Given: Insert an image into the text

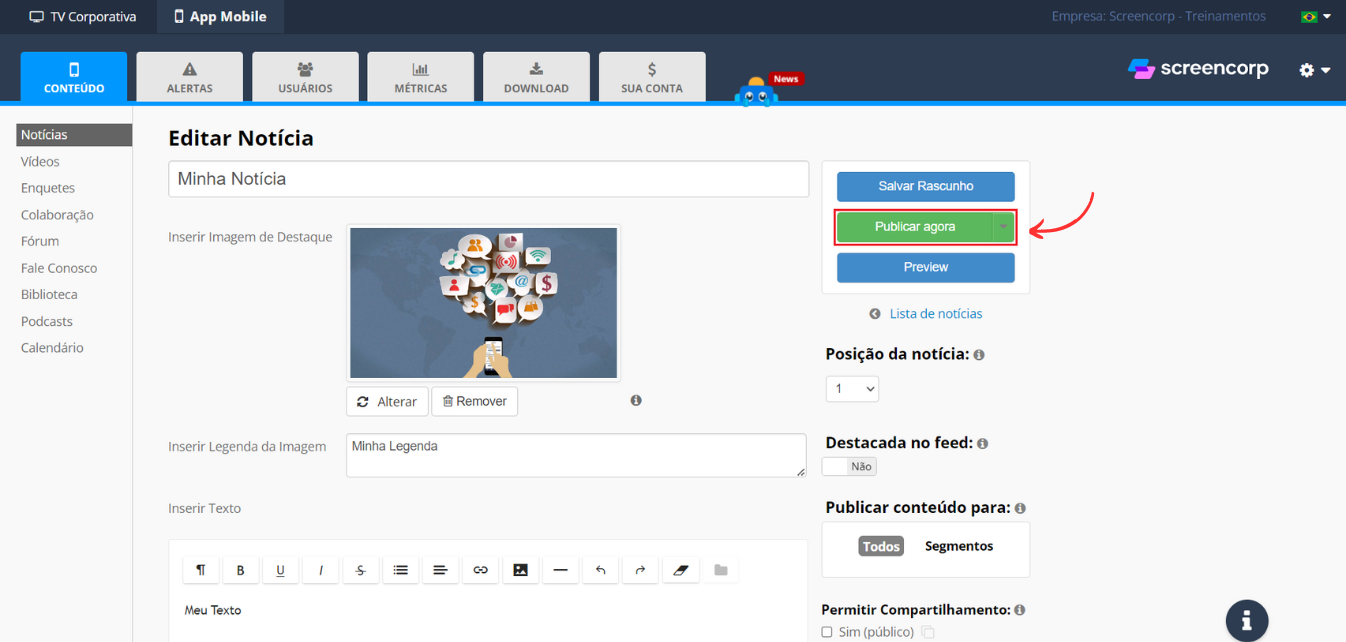Looking at the screenshot, I should (x=520, y=570).
